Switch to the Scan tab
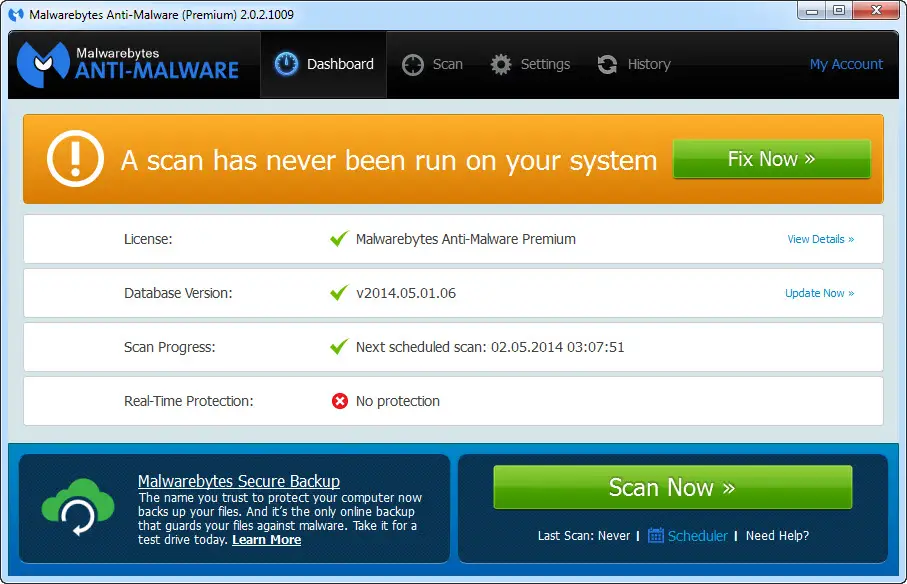The height and width of the screenshot is (584, 907). click(x=432, y=64)
